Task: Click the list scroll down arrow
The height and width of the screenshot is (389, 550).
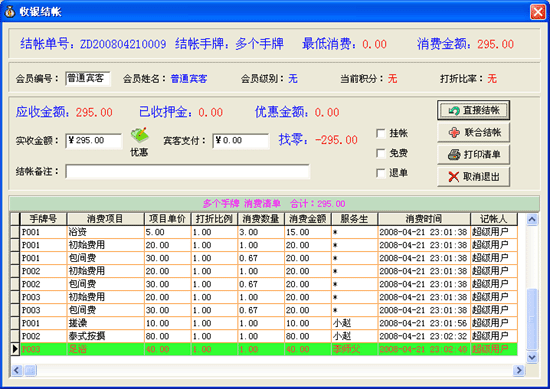Action: [532, 357]
